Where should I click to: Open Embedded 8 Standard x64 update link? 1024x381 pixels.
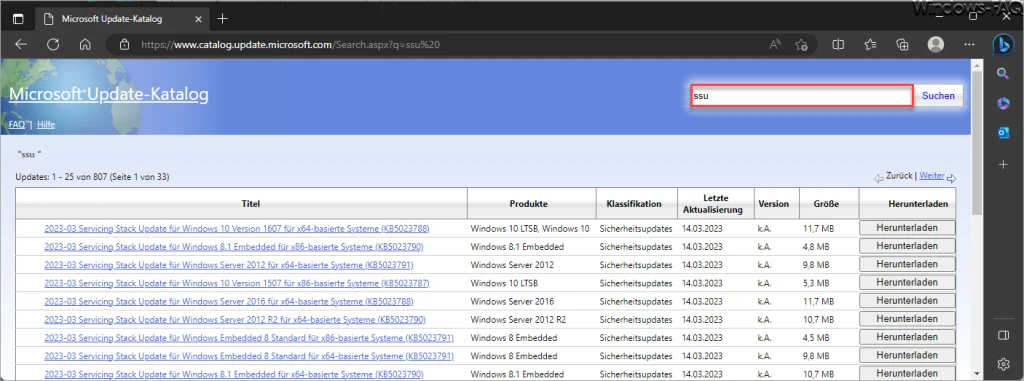(249, 357)
